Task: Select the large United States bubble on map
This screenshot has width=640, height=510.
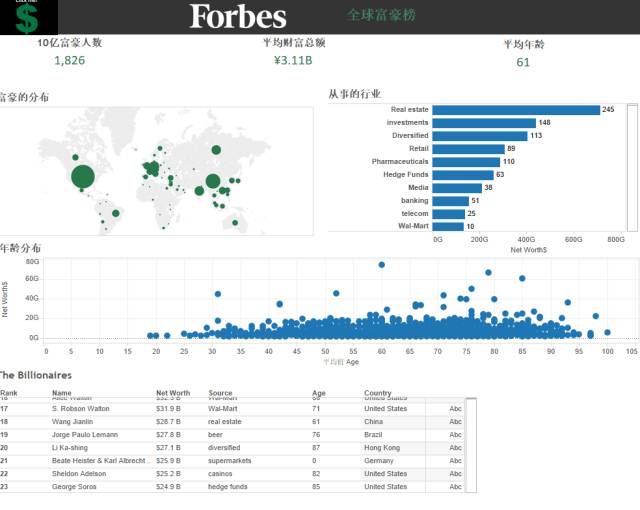Action: click(x=83, y=177)
